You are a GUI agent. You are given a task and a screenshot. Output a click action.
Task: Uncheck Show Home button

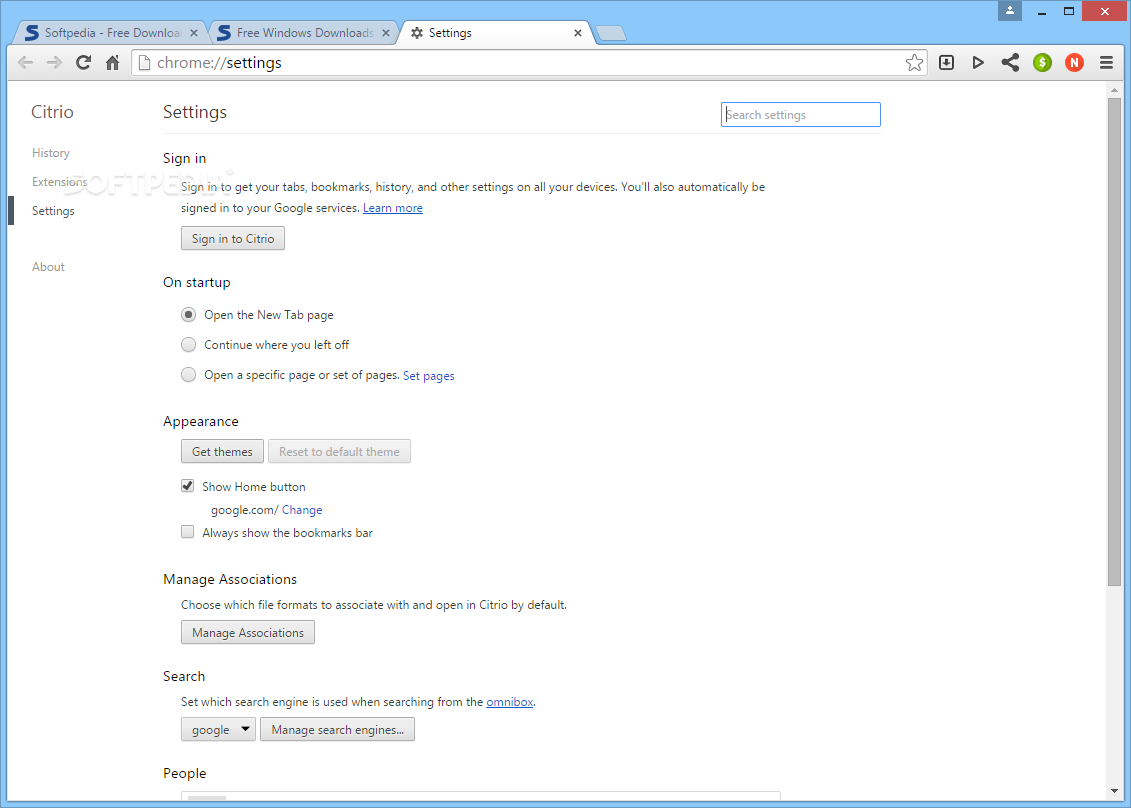[x=188, y=486]
